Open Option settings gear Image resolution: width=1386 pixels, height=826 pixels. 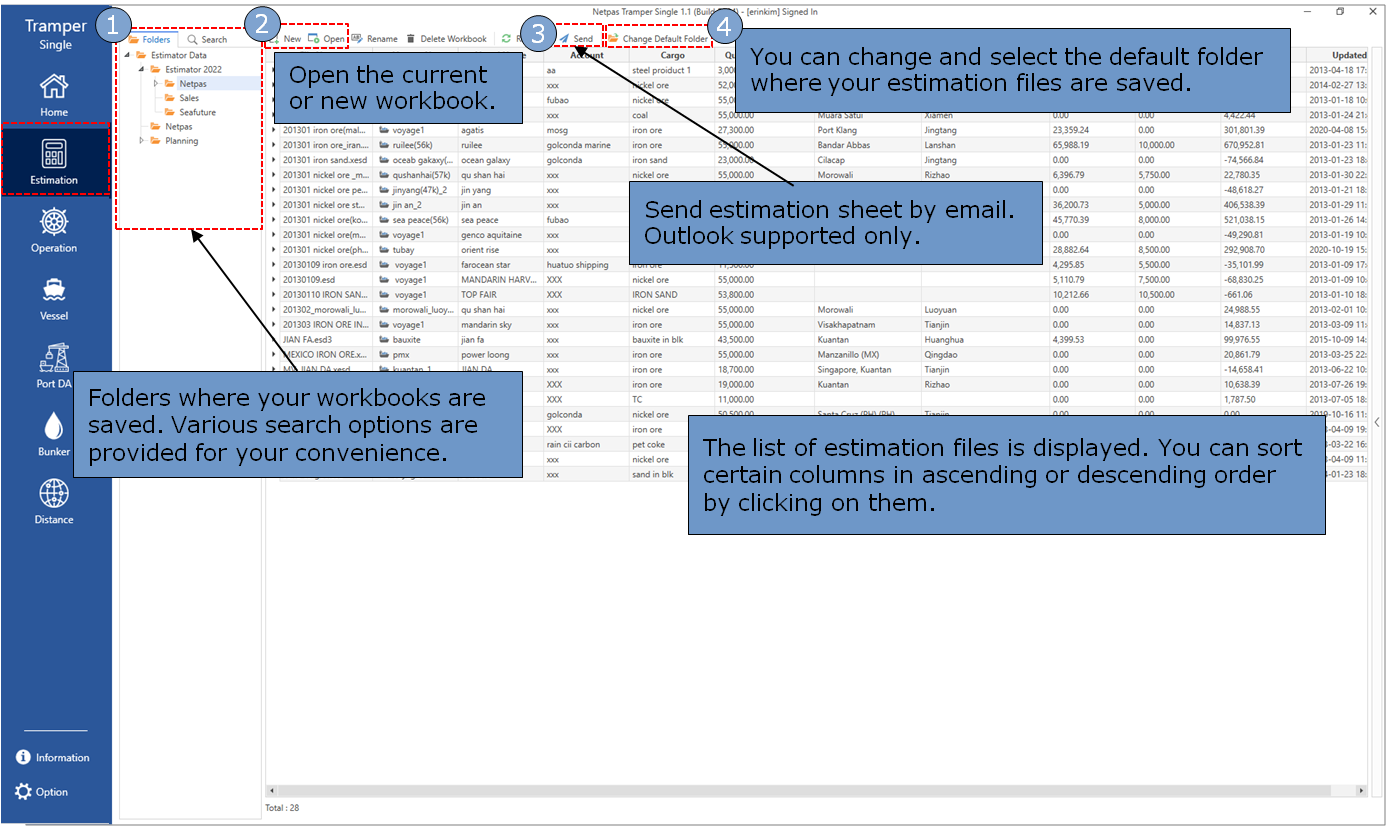coord(42,792)
